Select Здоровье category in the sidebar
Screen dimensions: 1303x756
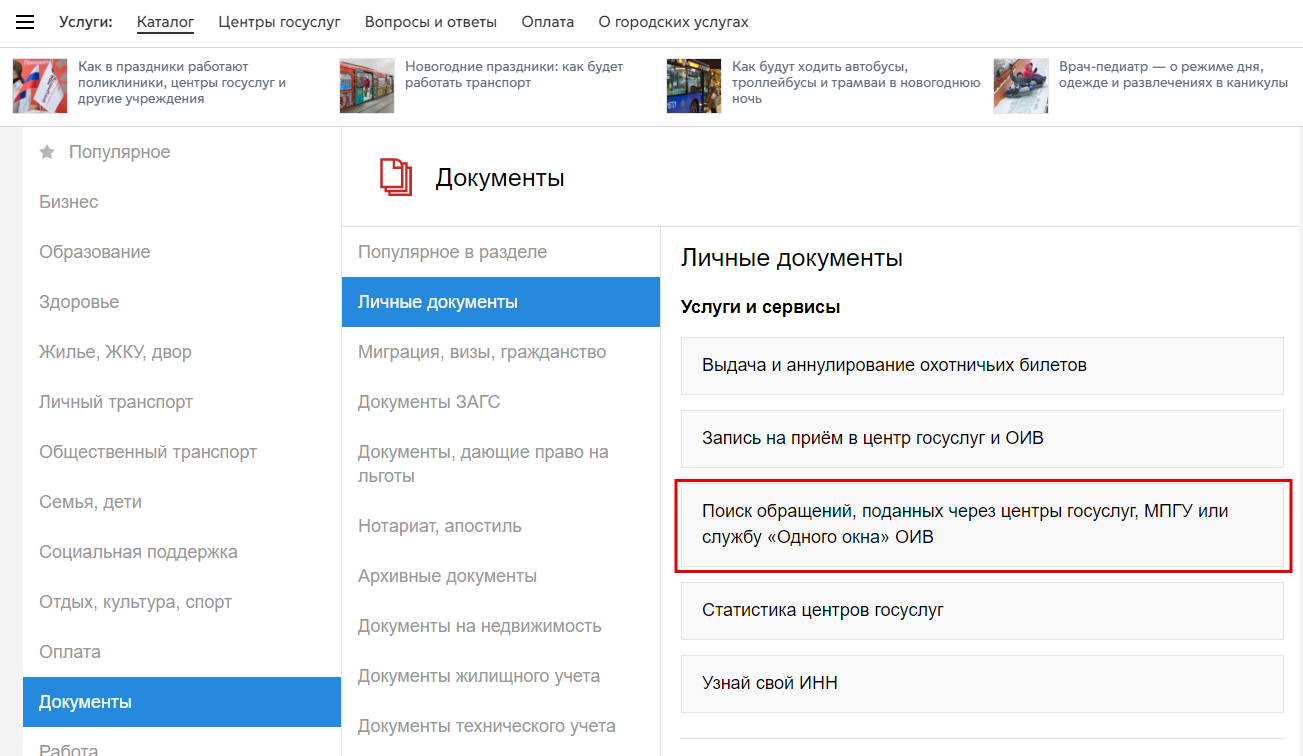pyautogui.click(x=79, y=302)
